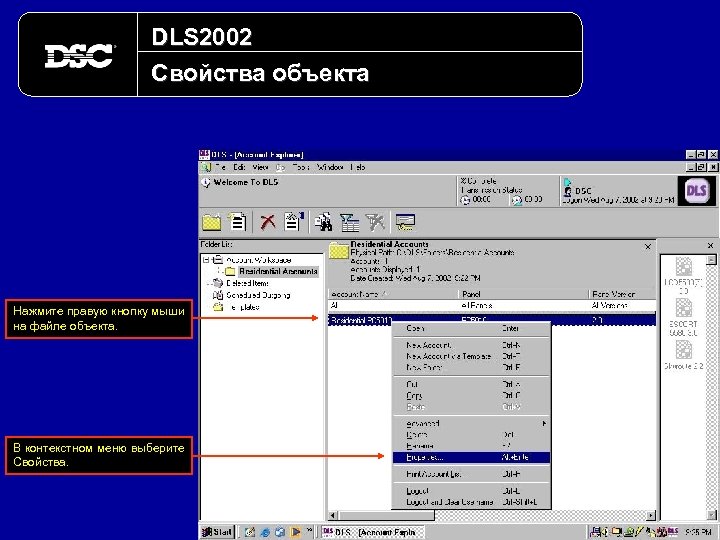Click the All Versions filter cell

tap(622, 305)
